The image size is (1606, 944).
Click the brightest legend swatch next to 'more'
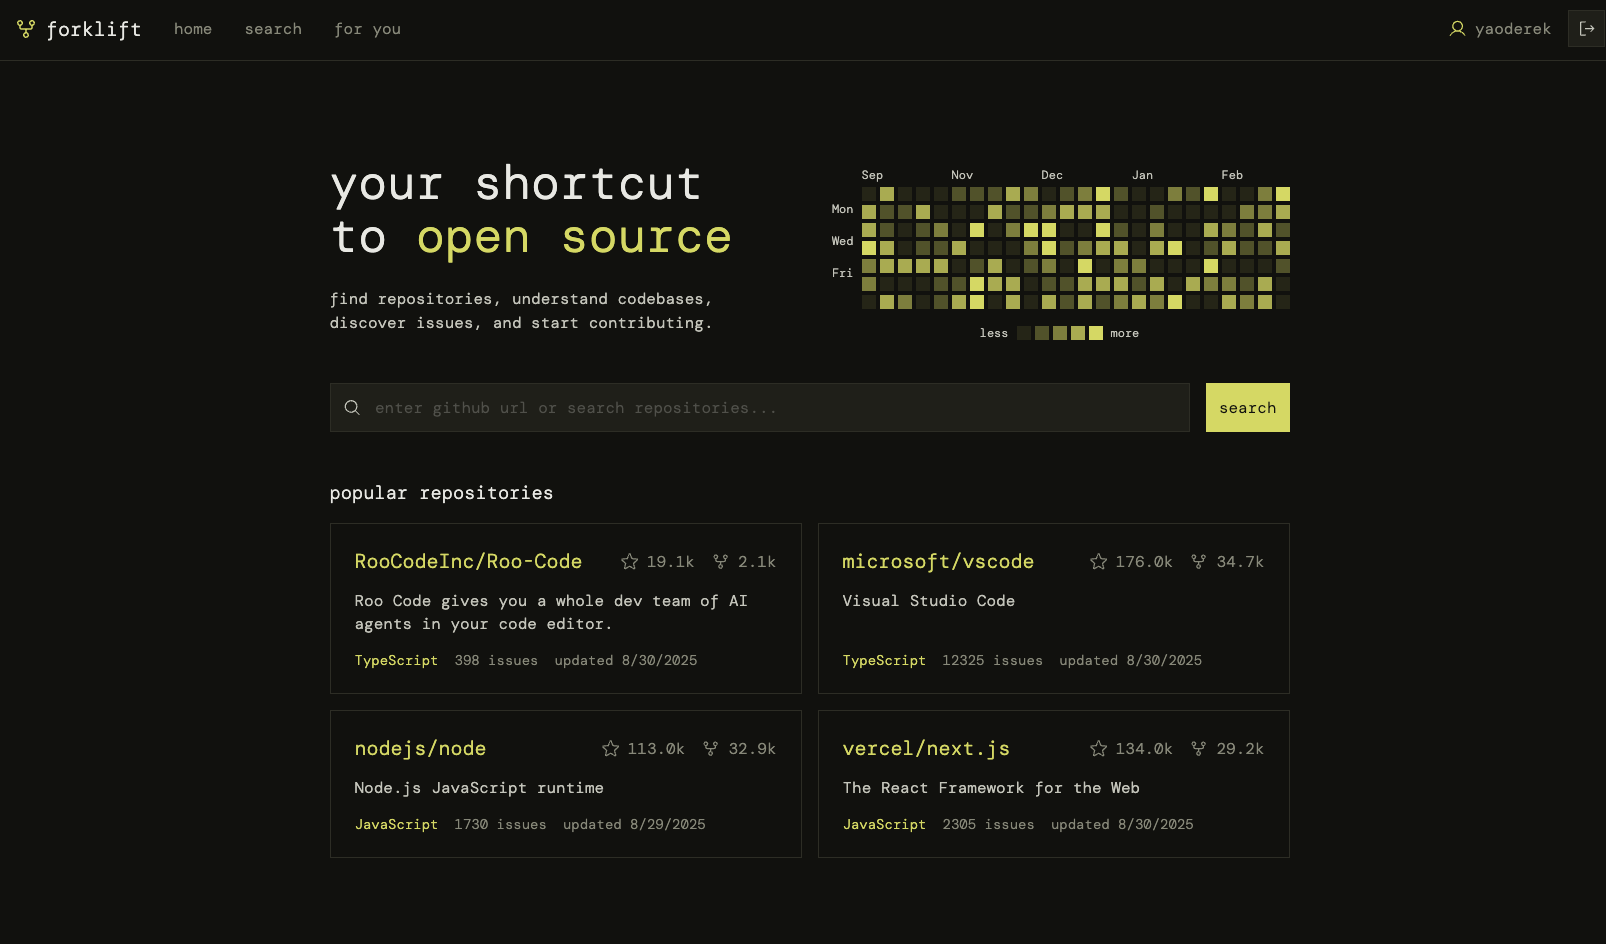point(1096,333)
